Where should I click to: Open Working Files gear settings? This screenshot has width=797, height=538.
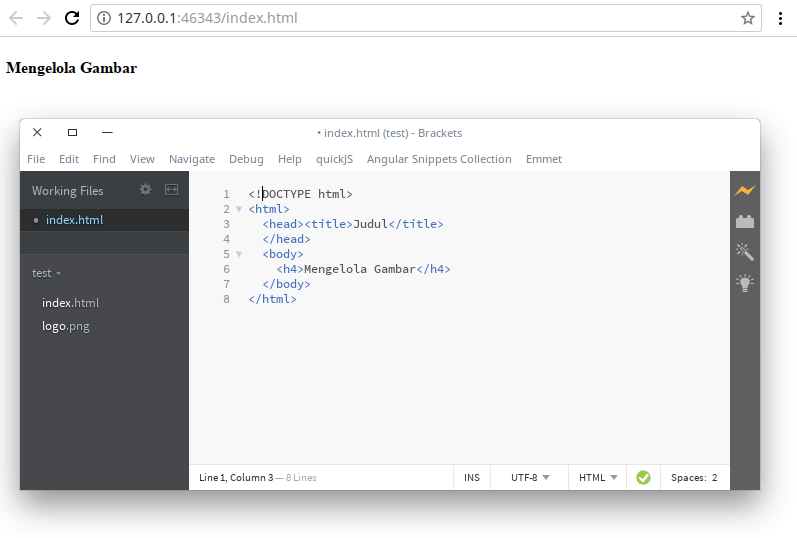(x=145, y=190)
